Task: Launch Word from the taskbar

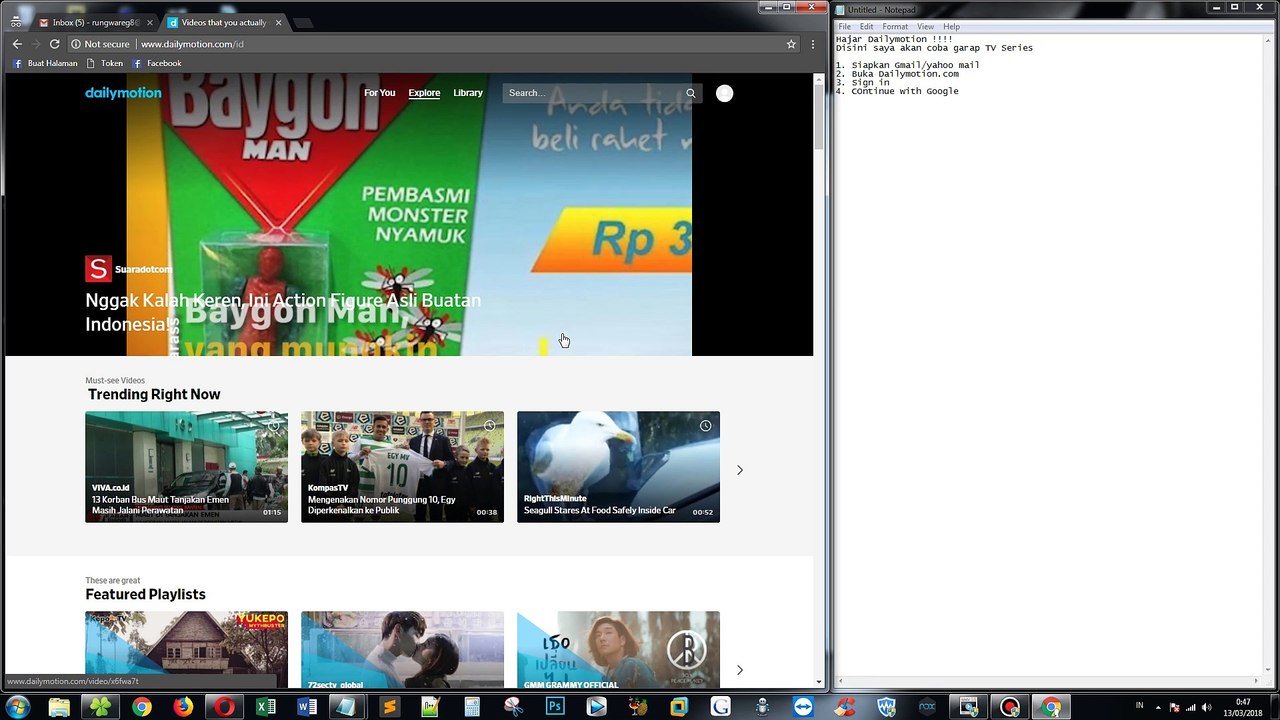Action: click(x=306, y=707)
